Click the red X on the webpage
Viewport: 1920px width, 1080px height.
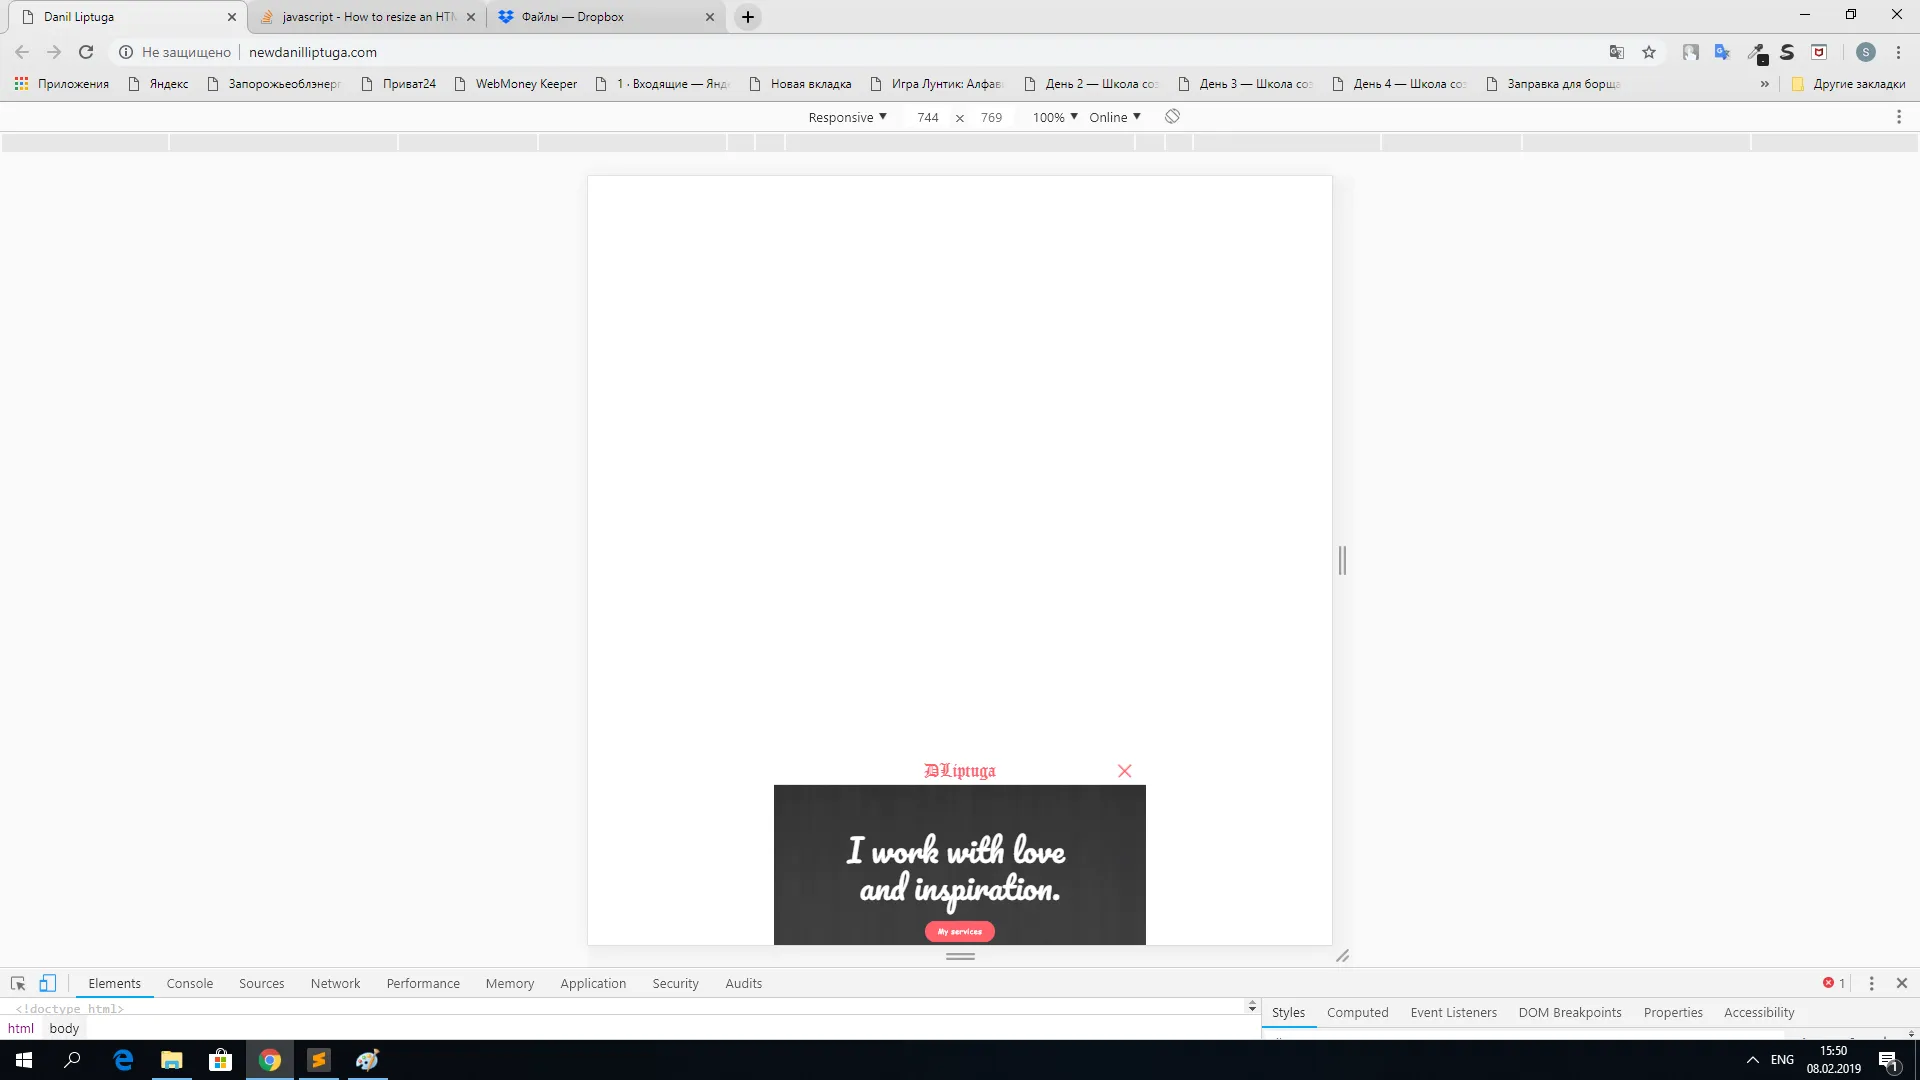[1124, 771]
